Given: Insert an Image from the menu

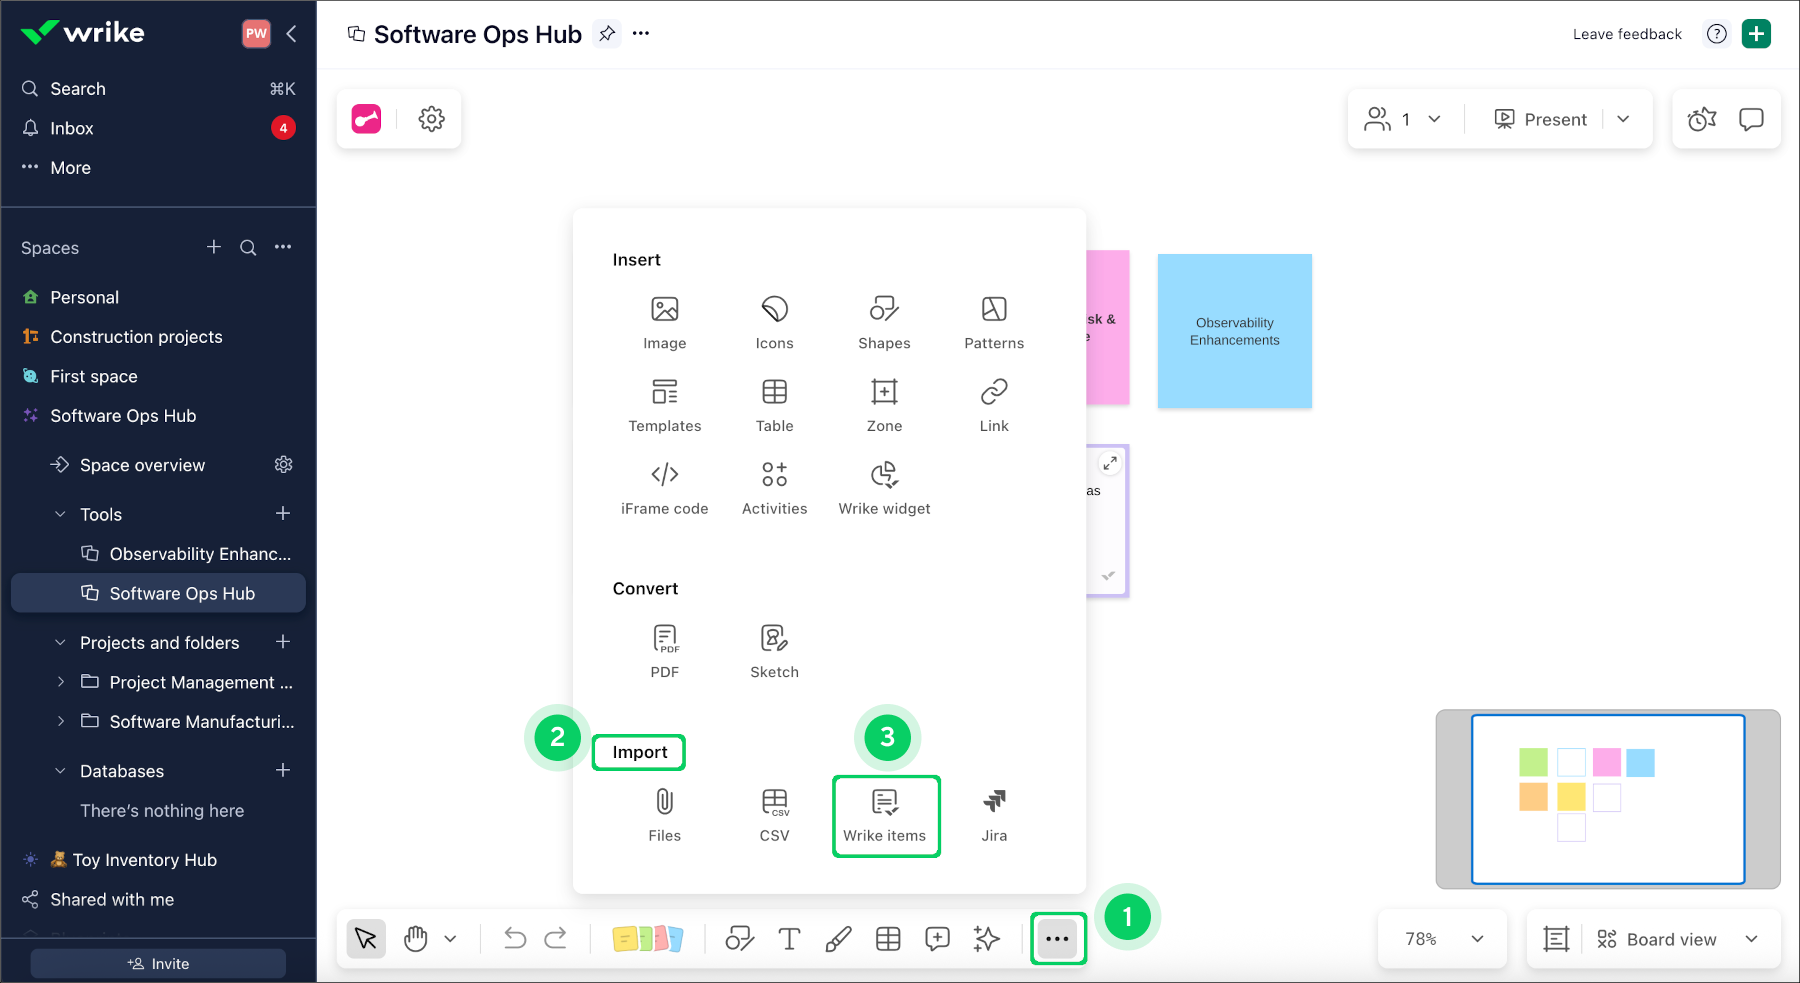Looking at the screenshot, I should point(665,322).
